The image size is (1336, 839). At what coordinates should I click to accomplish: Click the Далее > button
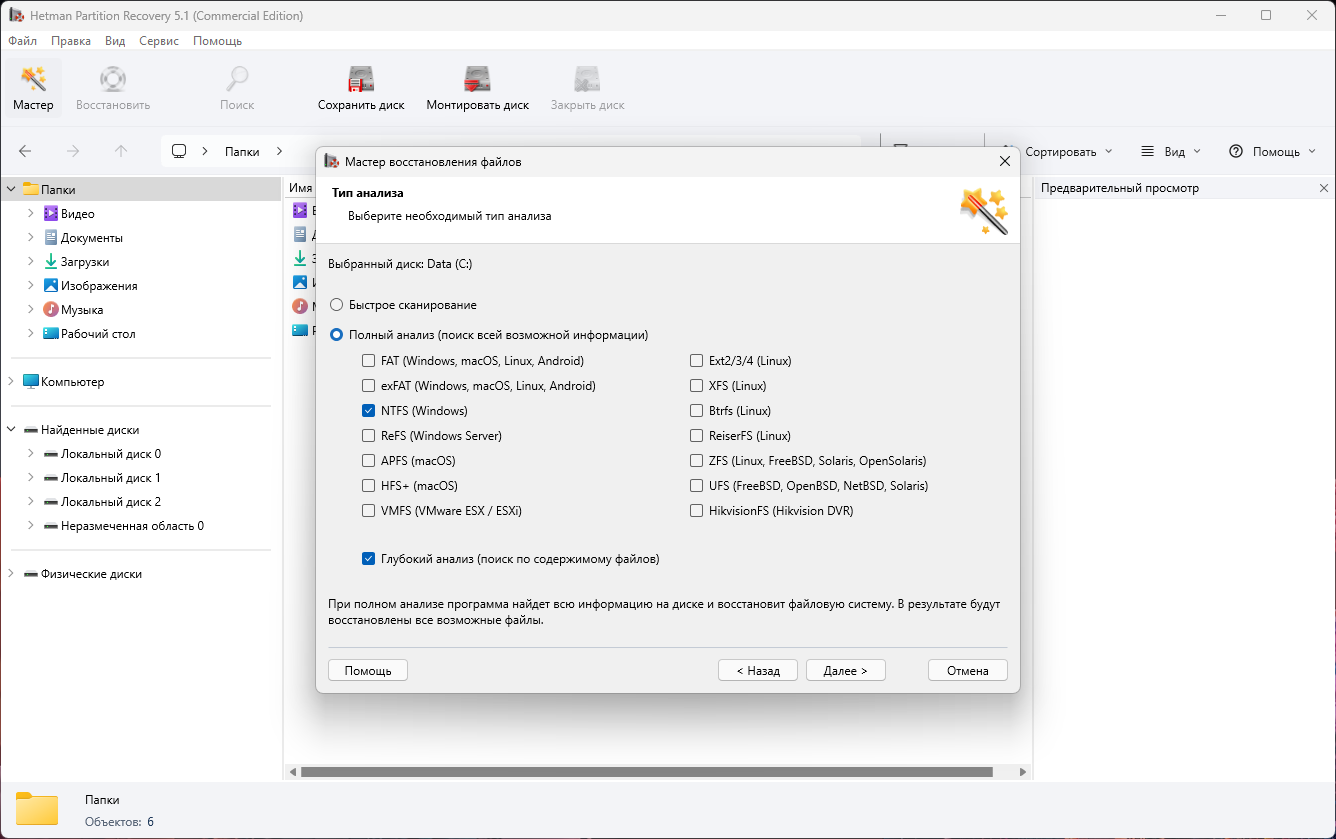coord(846,671)
